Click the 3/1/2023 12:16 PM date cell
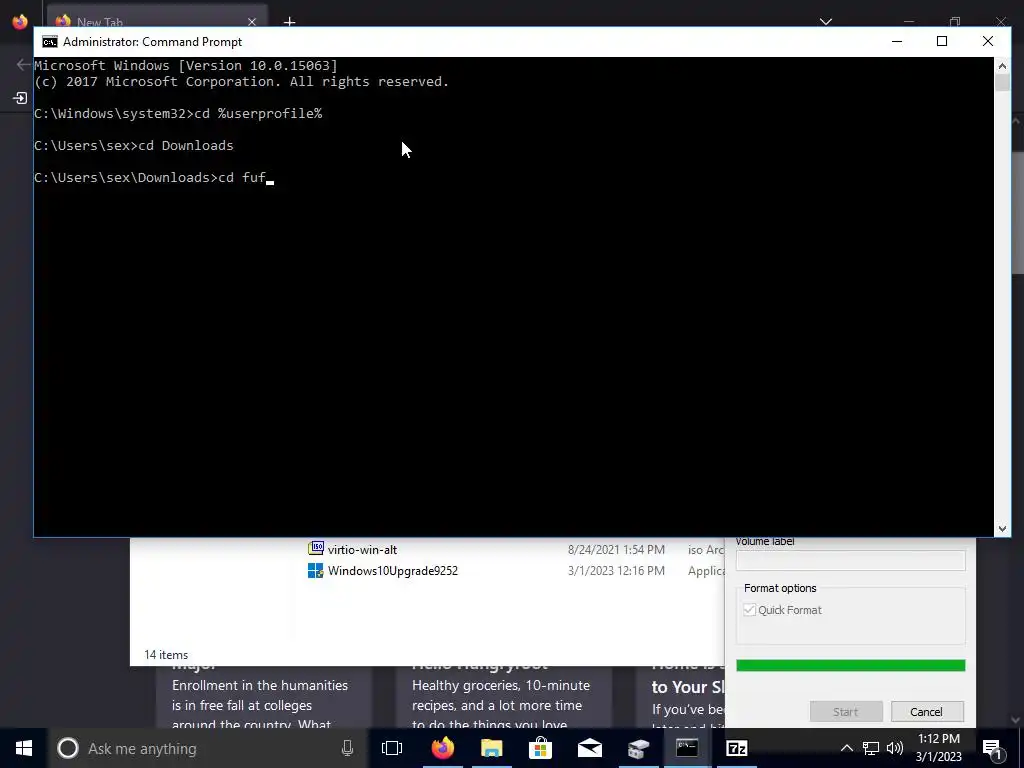Screen dimensions: 1024x768 click(x=616, y=571)
